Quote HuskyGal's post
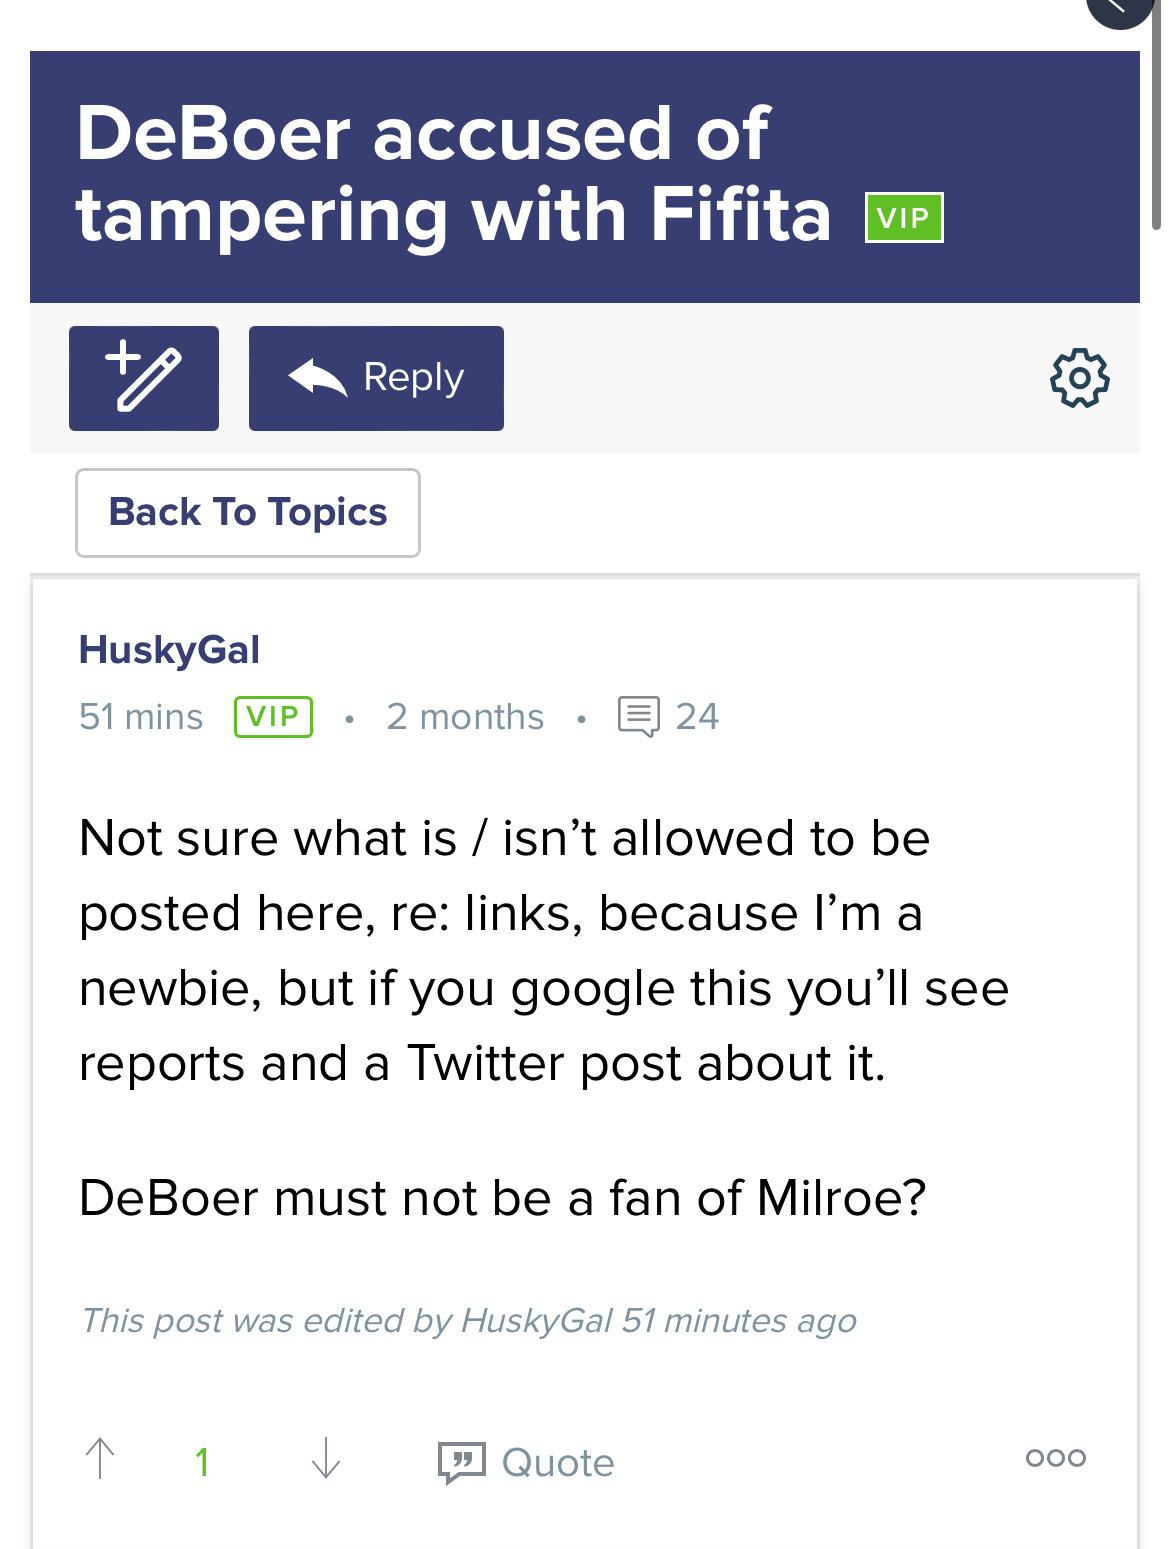This screenshot has width=1170, height=1549. pyautogui.click(x=526, y=1462)
